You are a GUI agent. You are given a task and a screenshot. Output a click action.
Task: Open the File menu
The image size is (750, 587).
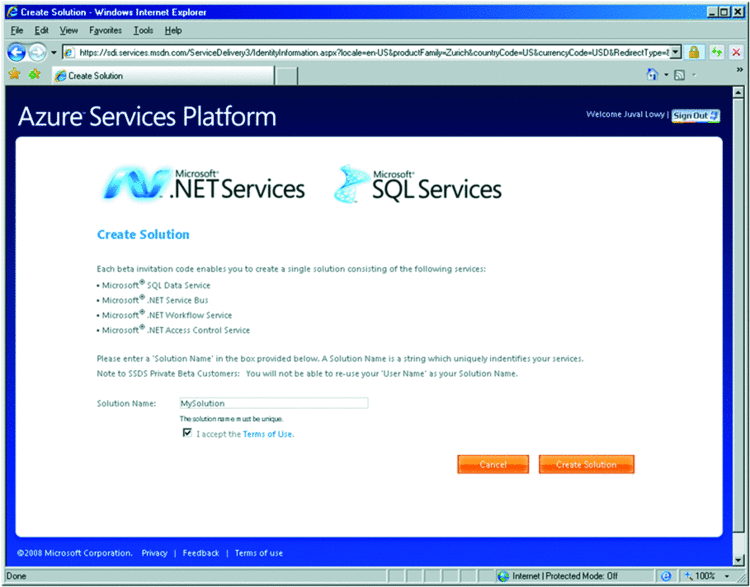point(16,31)
